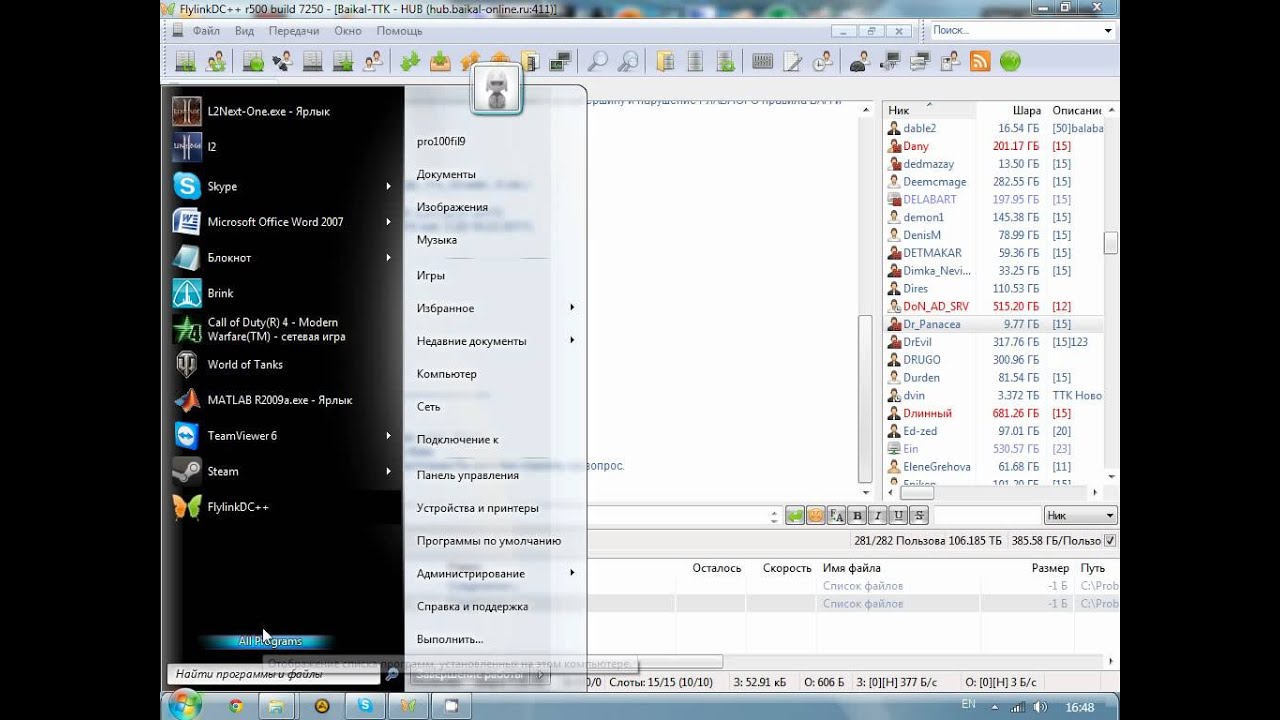Click the green double-arrow download queue icon

(409, 61)
